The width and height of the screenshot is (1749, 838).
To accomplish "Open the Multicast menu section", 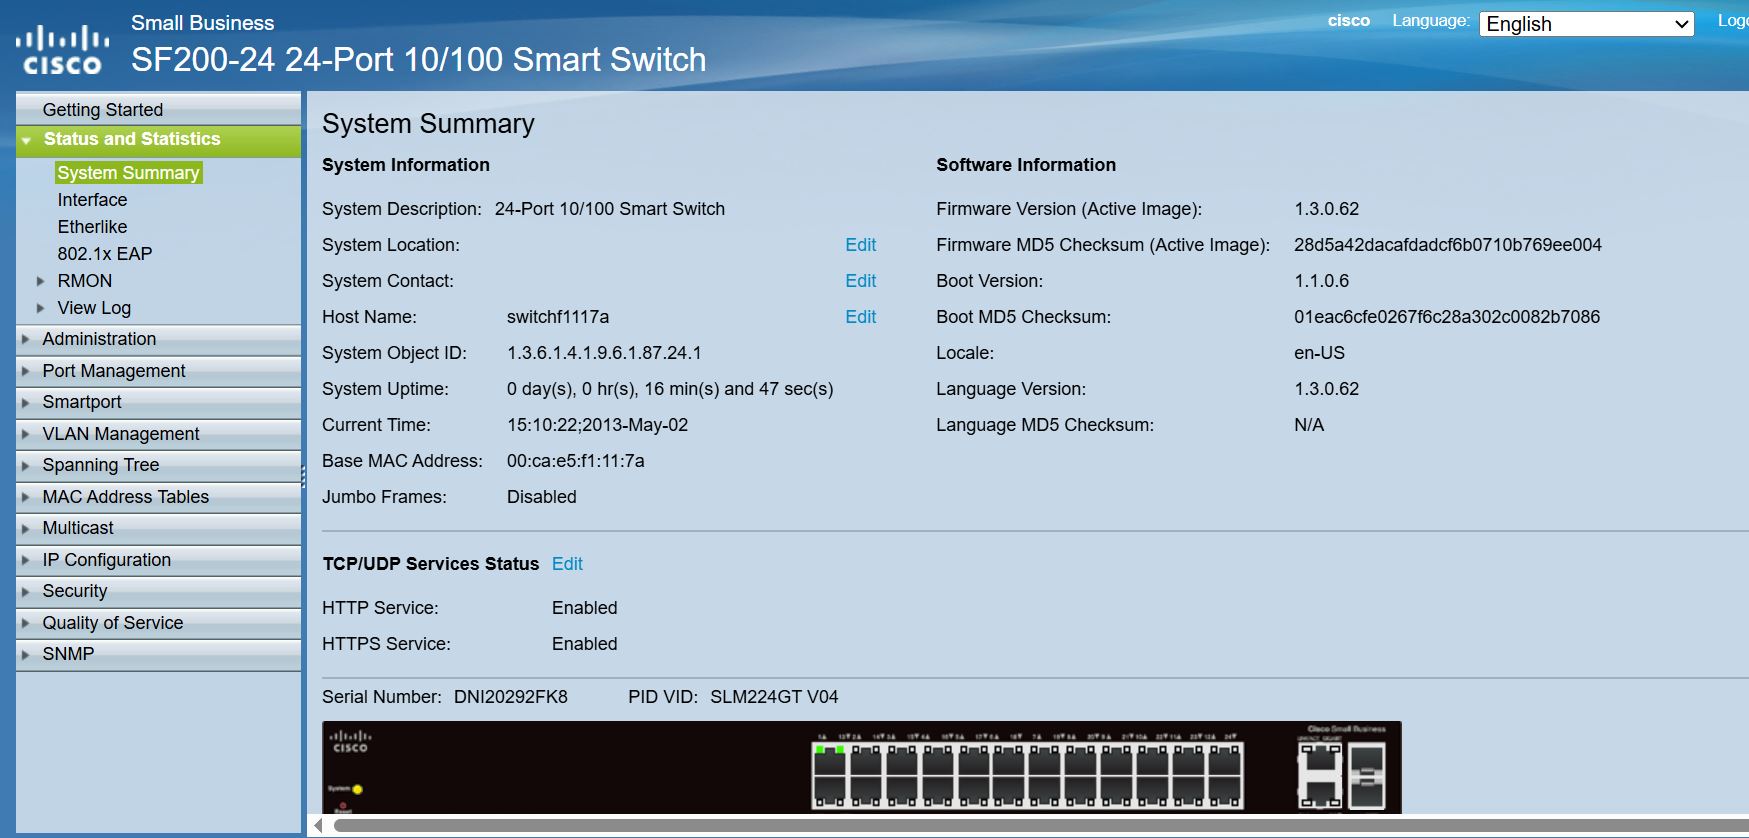I will click(158, 528).
